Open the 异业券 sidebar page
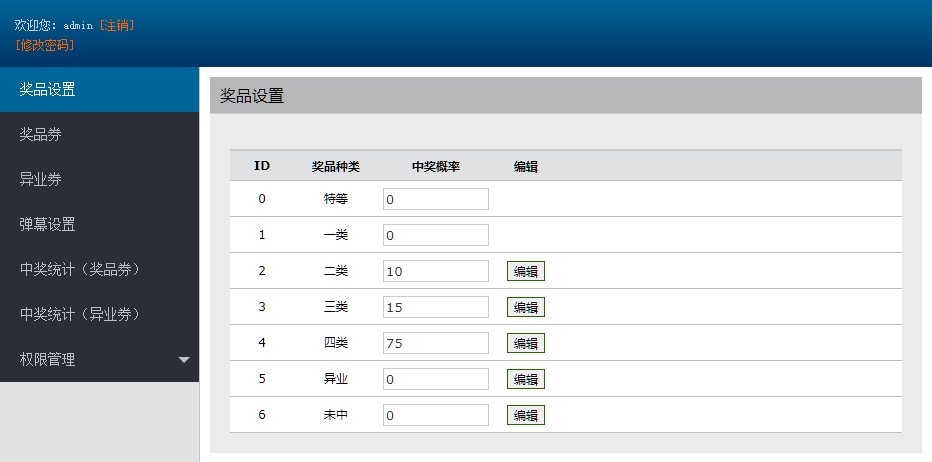The image size is (932, 462). pyautogui.click(x=99, y=180)
